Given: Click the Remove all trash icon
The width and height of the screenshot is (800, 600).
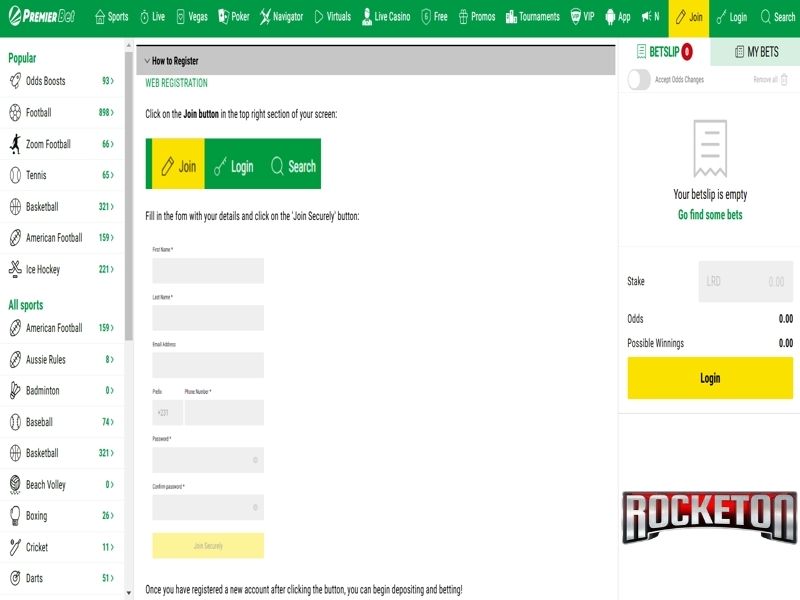Looking at the screenshot, I should [784, 80].
